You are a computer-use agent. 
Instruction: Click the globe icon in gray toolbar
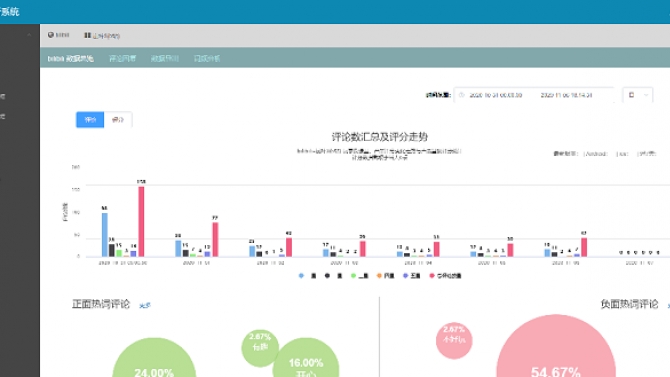[51, 35]
